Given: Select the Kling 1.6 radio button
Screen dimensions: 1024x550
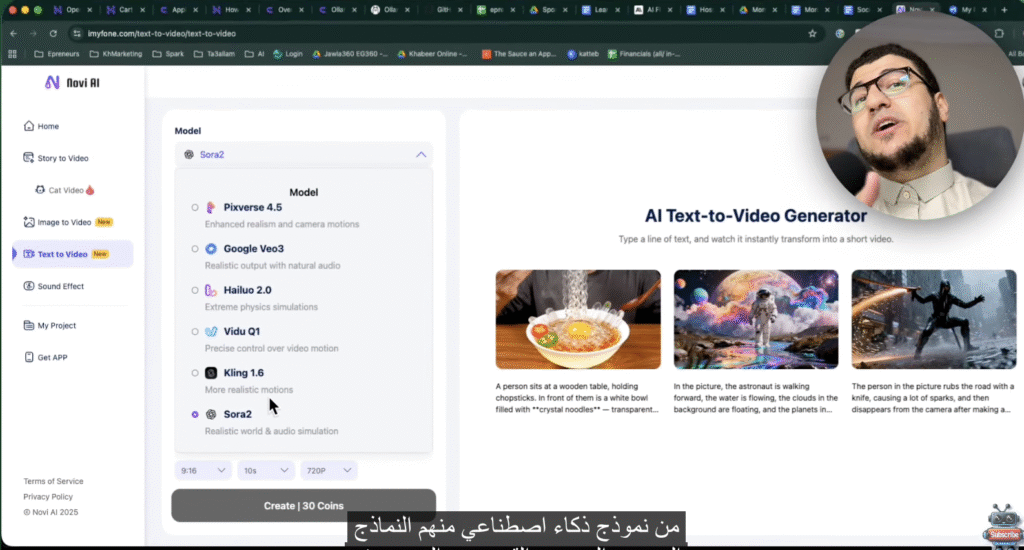Looking at the screenshot, I should point(195,373).
